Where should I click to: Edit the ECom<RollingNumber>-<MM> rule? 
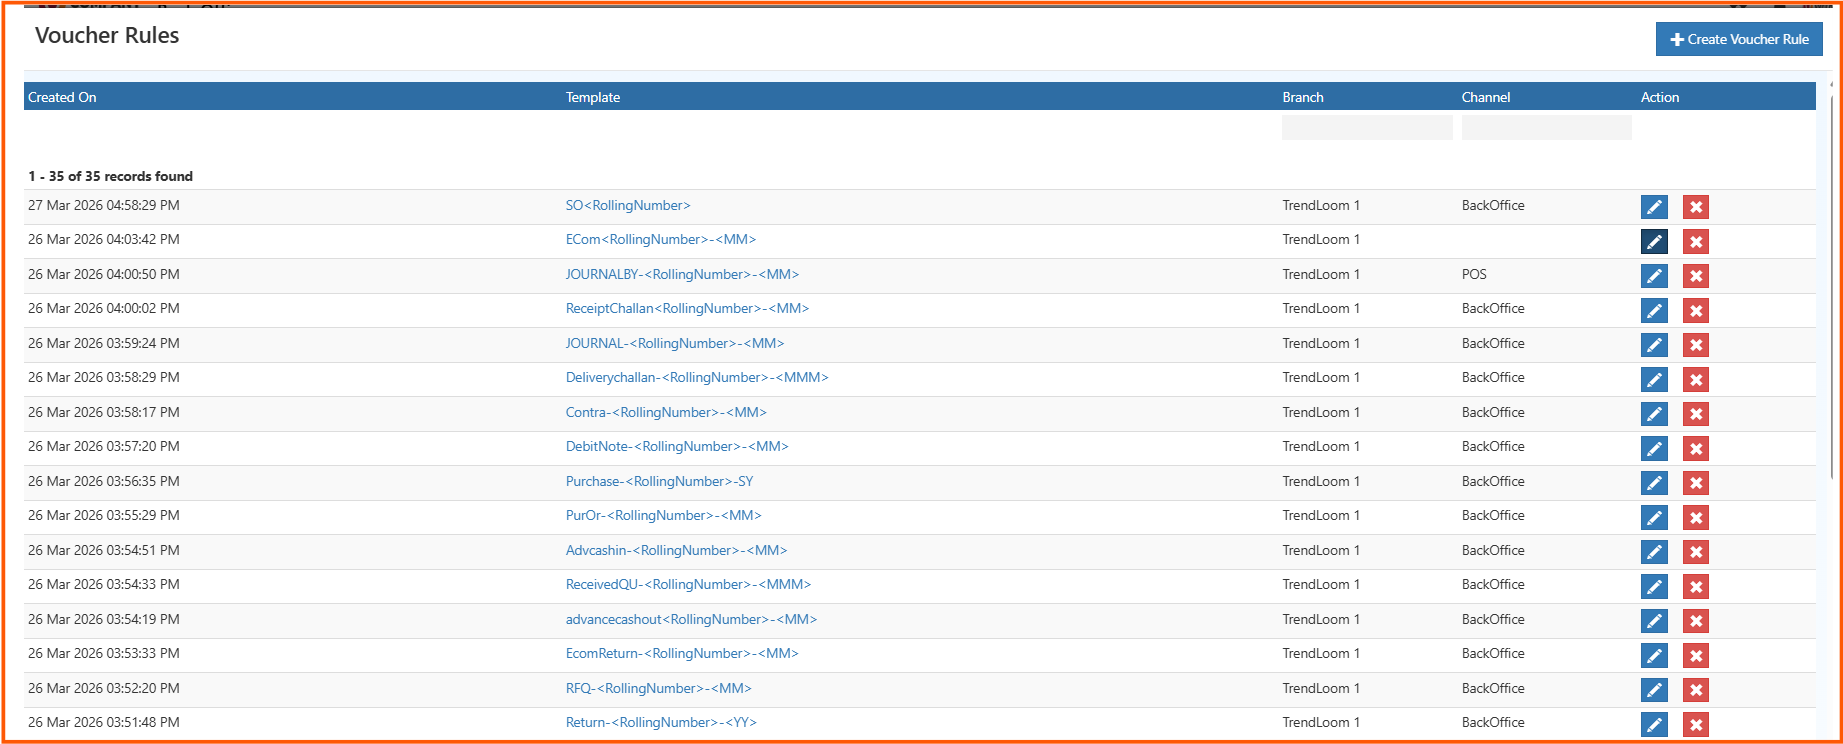tap(1654, 241)
